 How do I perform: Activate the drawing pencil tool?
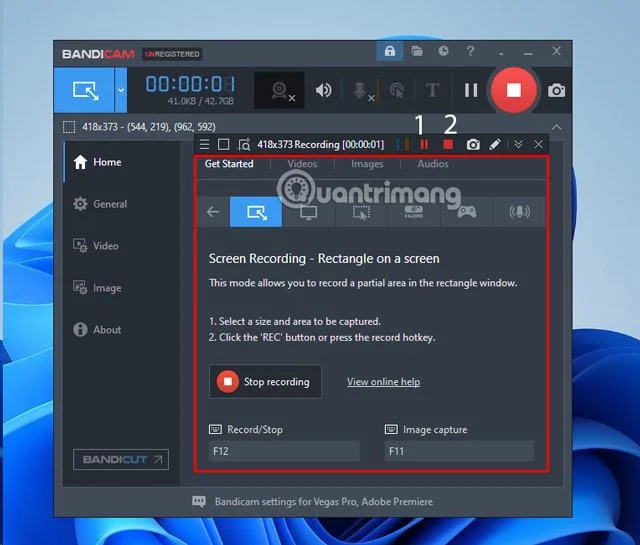(x=495, y=145)
